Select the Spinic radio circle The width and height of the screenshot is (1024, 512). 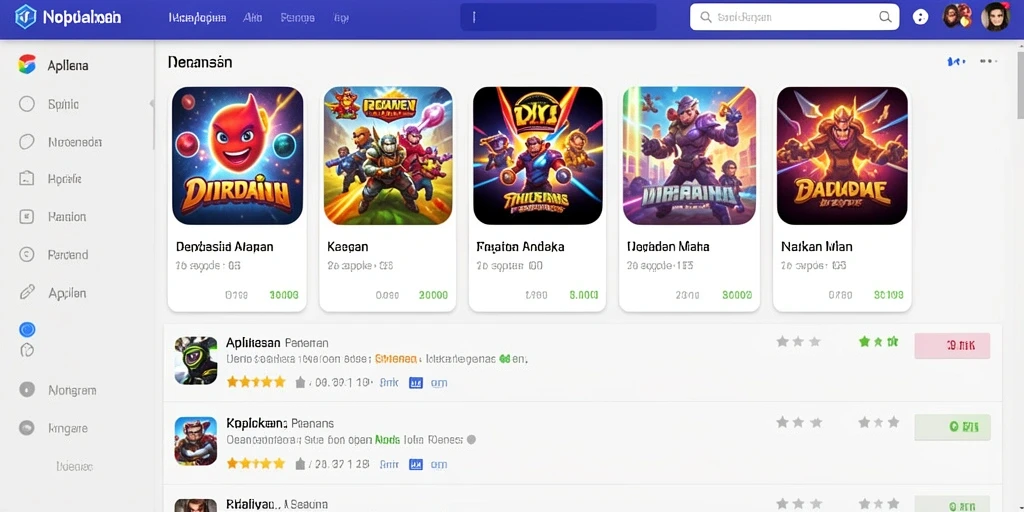[27, 104]
